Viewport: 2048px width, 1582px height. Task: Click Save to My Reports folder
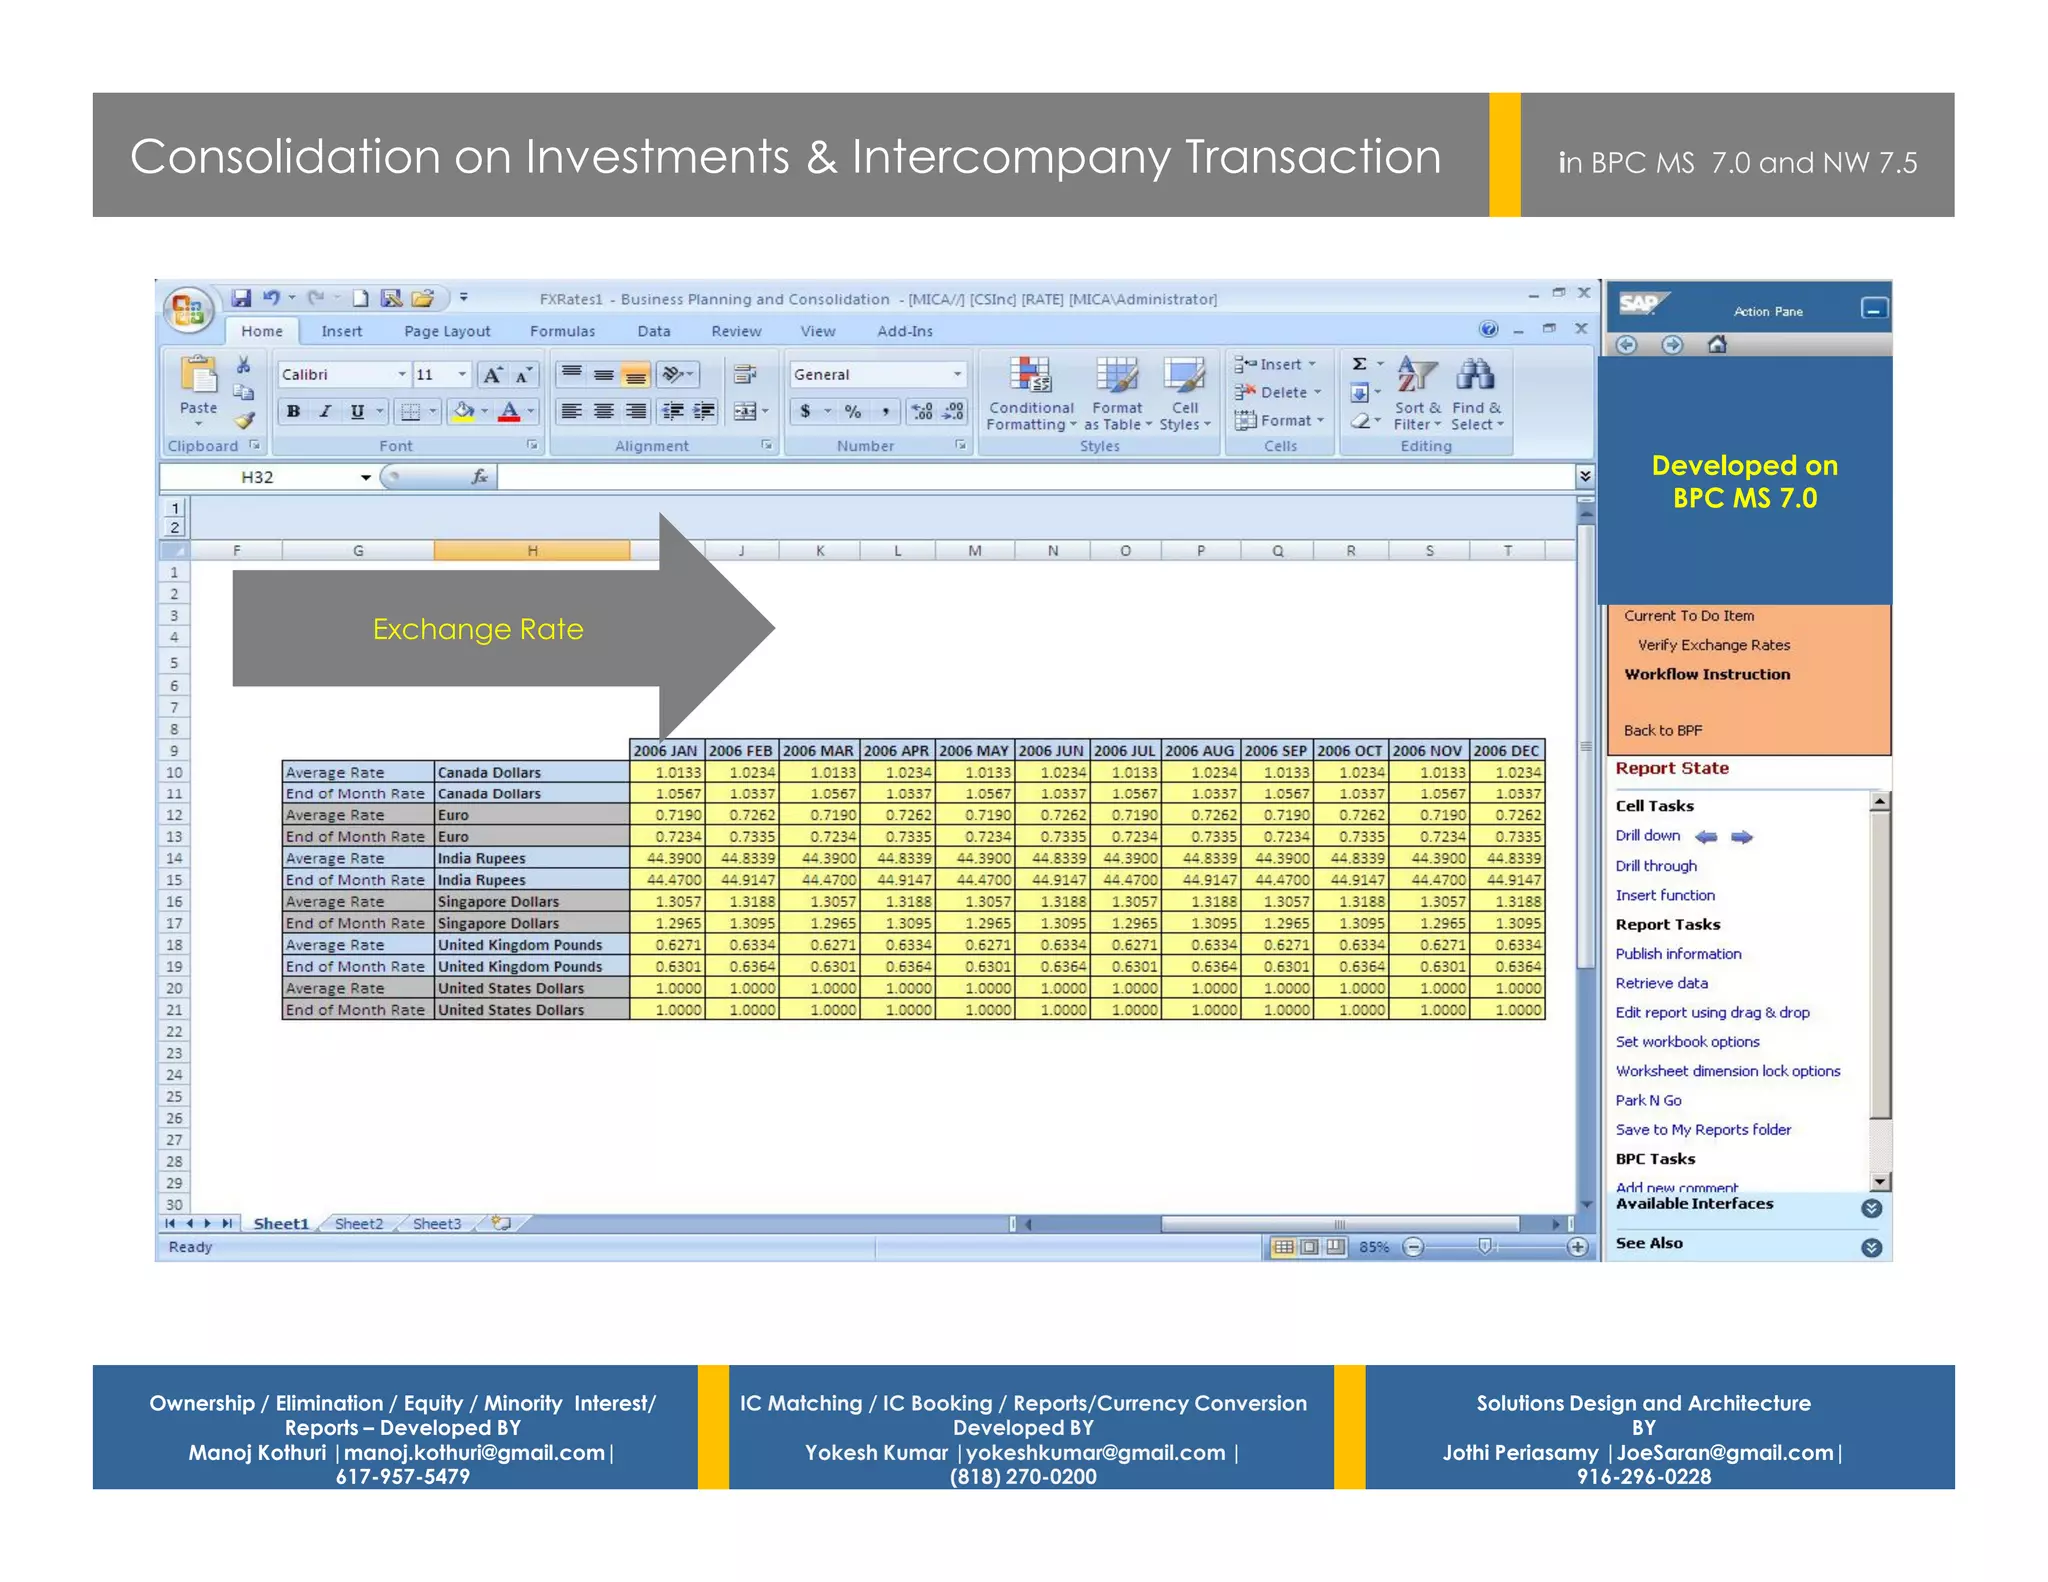pos(1703,1130)
